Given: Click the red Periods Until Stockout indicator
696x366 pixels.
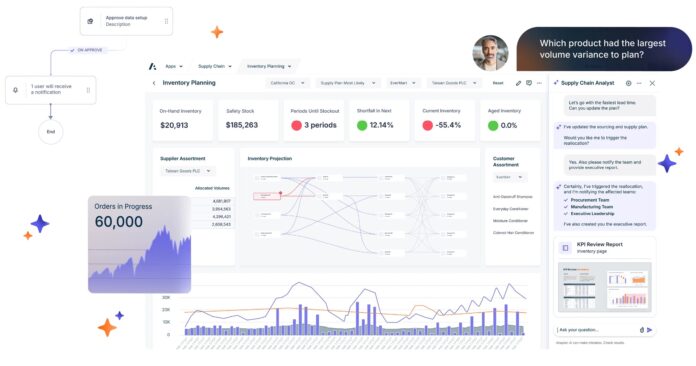Looking at the screenshot, I should coord(297,126).
